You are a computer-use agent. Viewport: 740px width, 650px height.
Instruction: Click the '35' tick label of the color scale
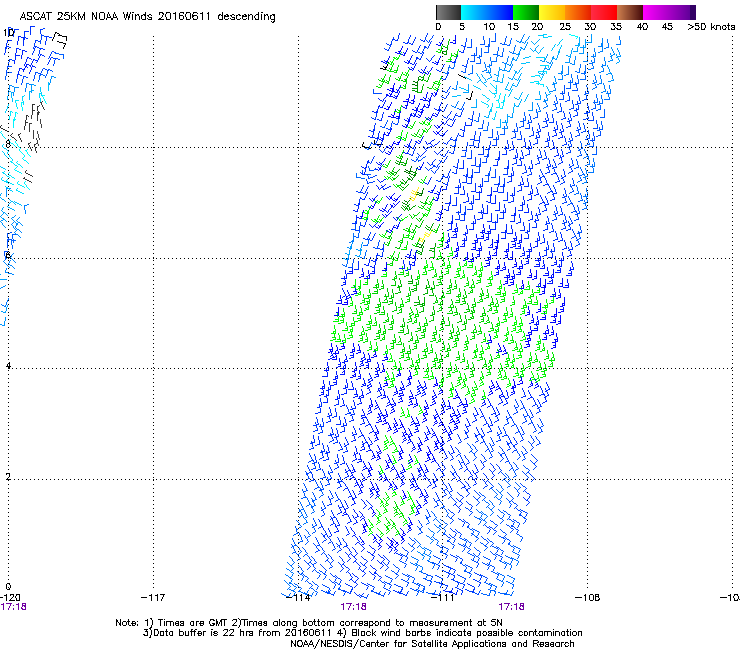[616, 27]
